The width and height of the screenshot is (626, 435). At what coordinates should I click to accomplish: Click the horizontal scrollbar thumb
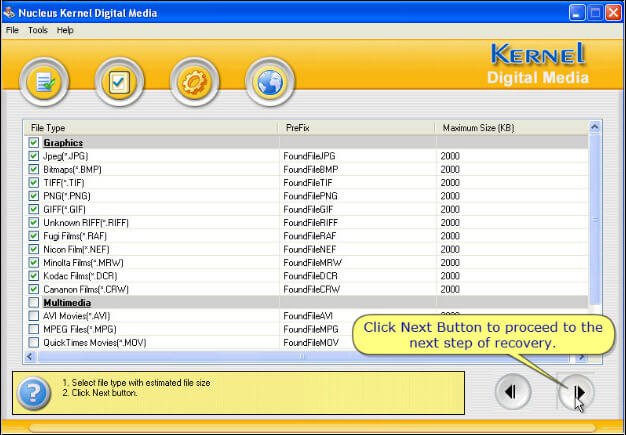click(x=303, y=357)
